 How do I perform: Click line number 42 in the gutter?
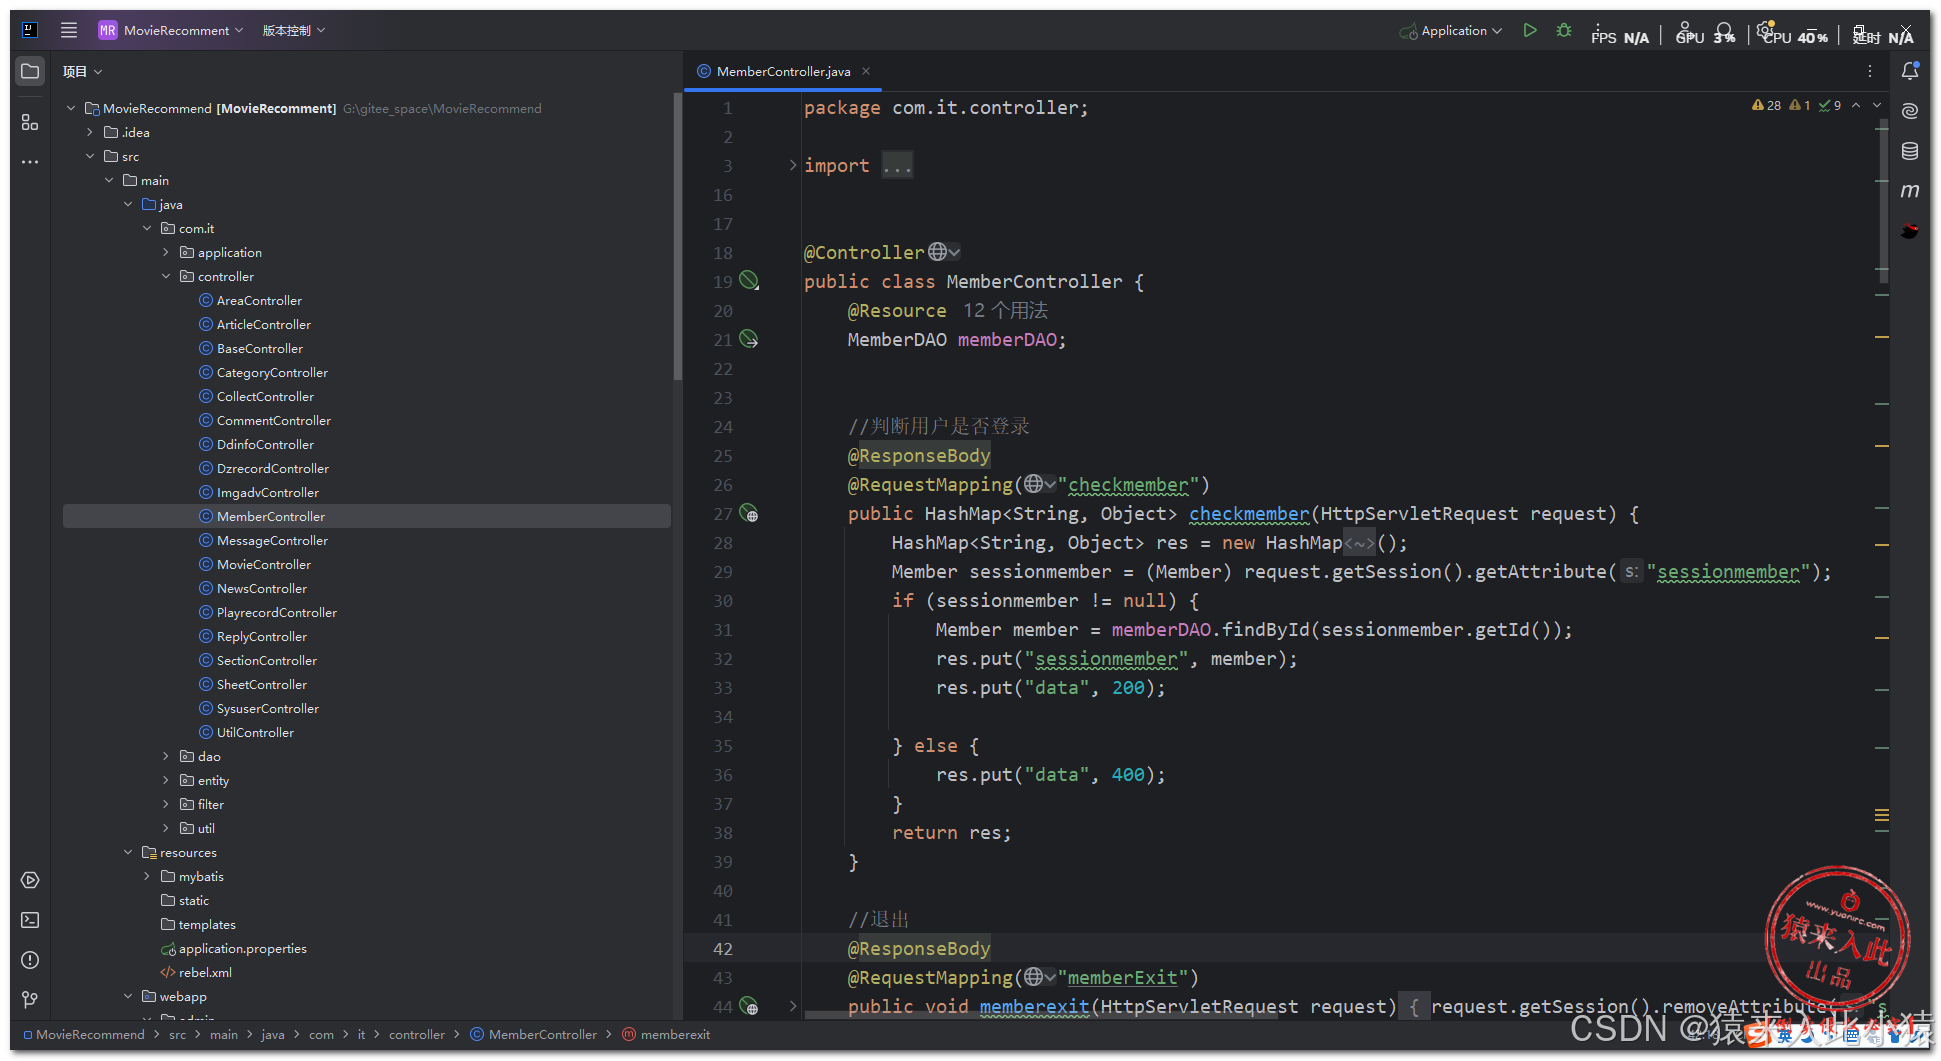723,948
